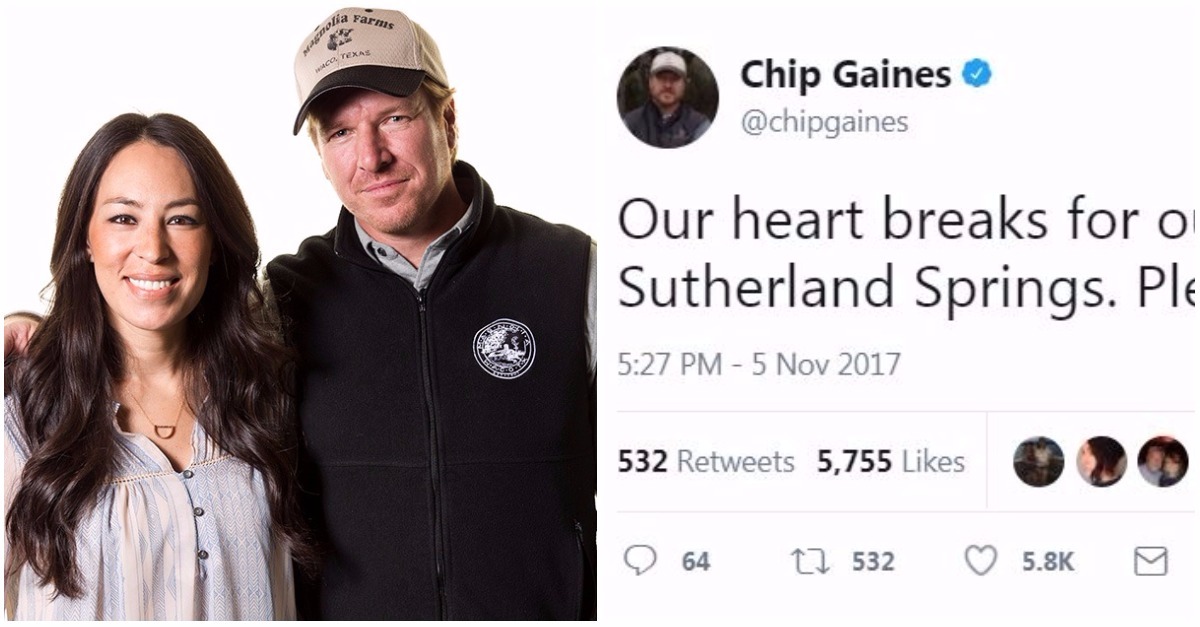Click the 532 count beside retweet icon
1200x627 pixels.
(872, 562)
